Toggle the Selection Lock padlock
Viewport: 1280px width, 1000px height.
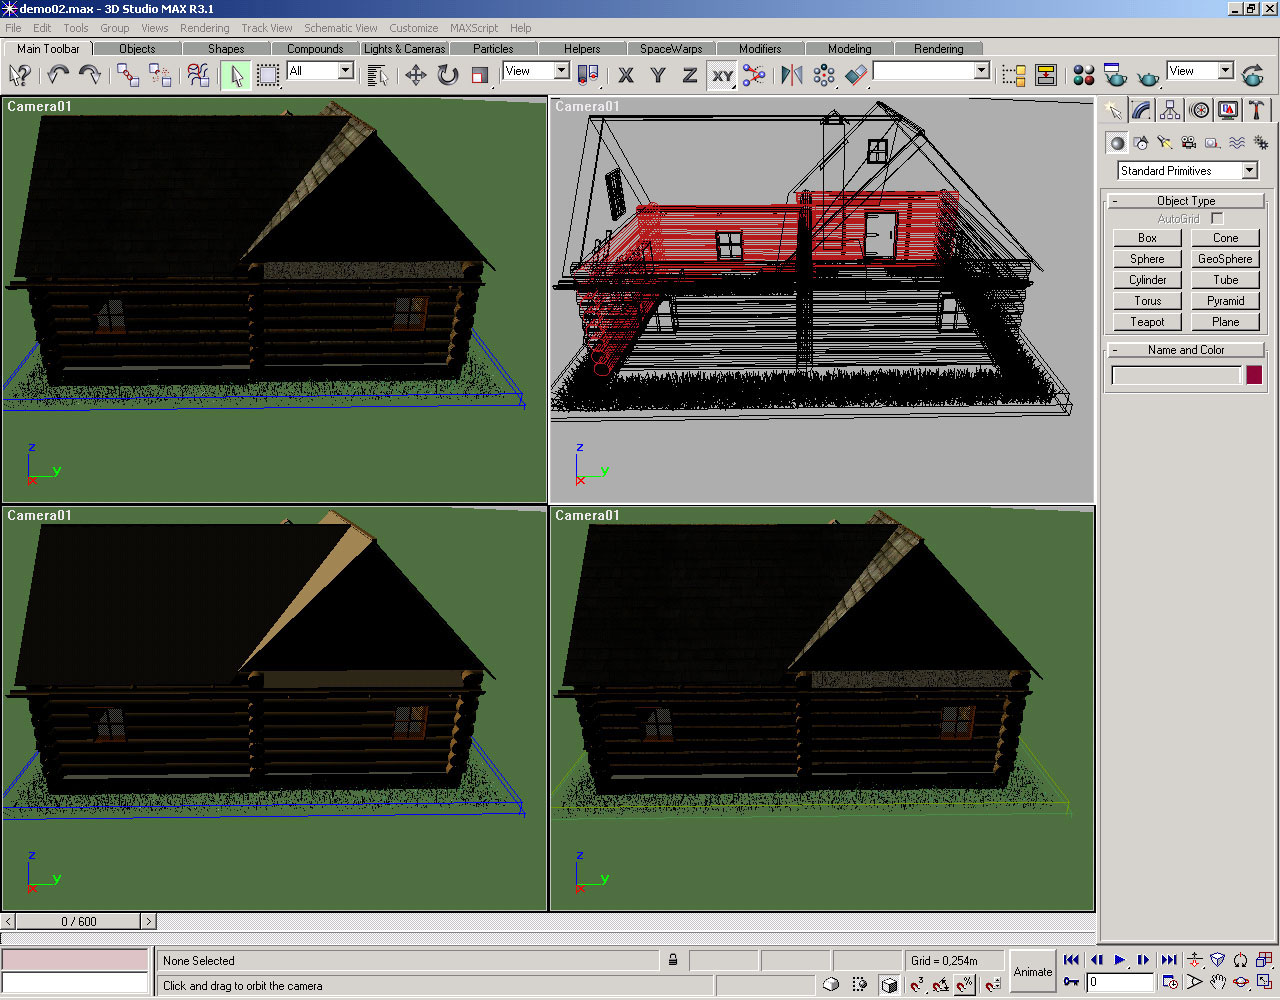tap(673, 960)
